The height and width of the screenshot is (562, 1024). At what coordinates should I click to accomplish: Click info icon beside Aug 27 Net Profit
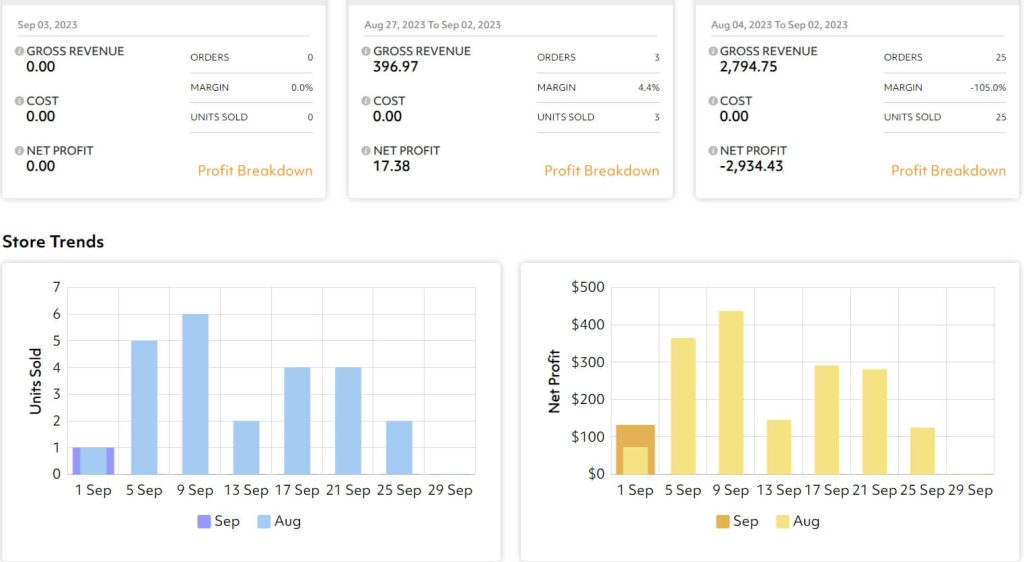click(366, 151)
